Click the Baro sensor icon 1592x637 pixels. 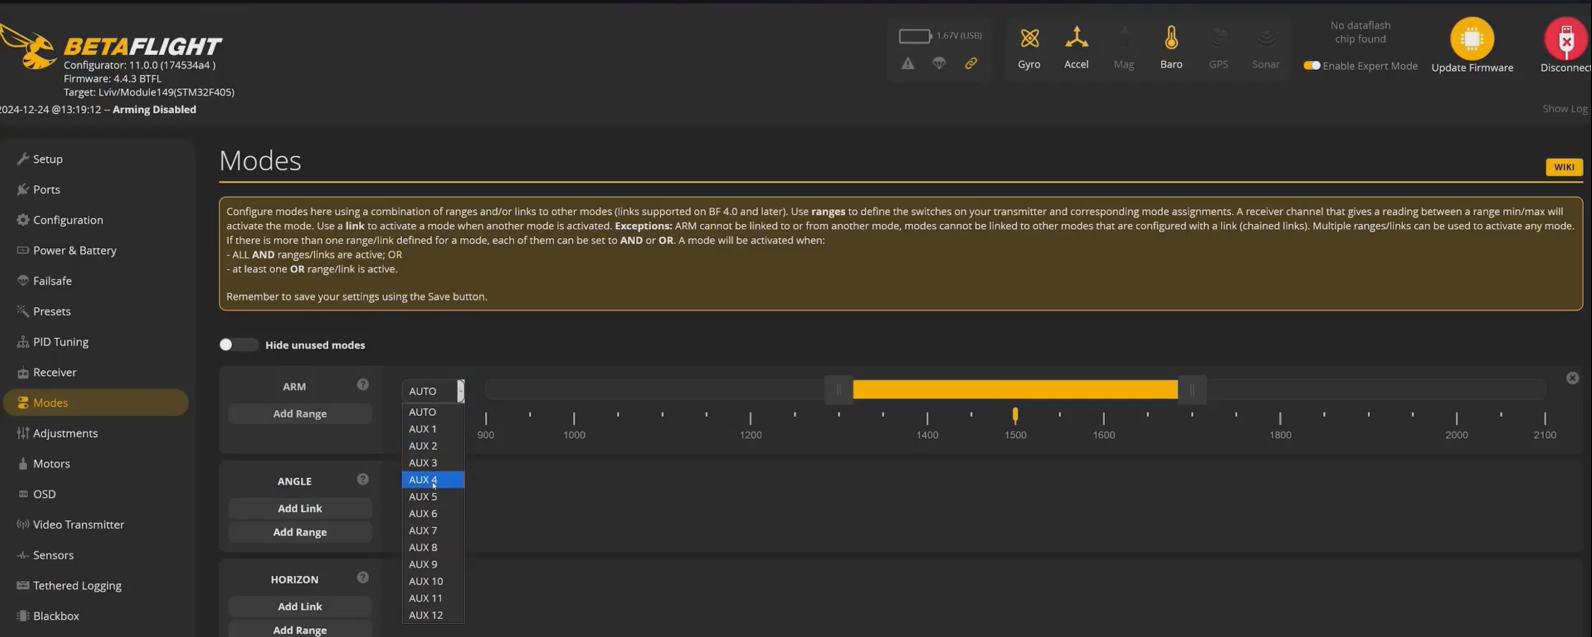pos(1171,39)
